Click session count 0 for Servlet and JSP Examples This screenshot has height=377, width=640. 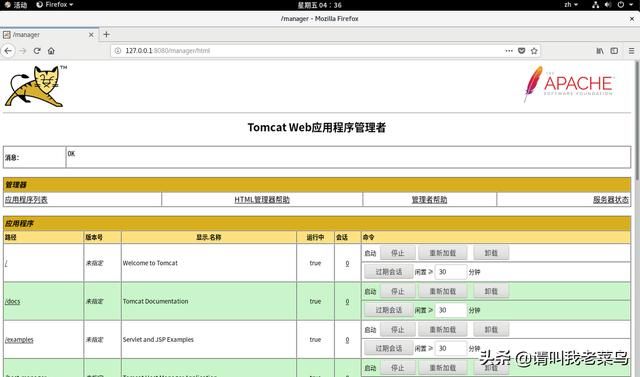pos(347,339)
